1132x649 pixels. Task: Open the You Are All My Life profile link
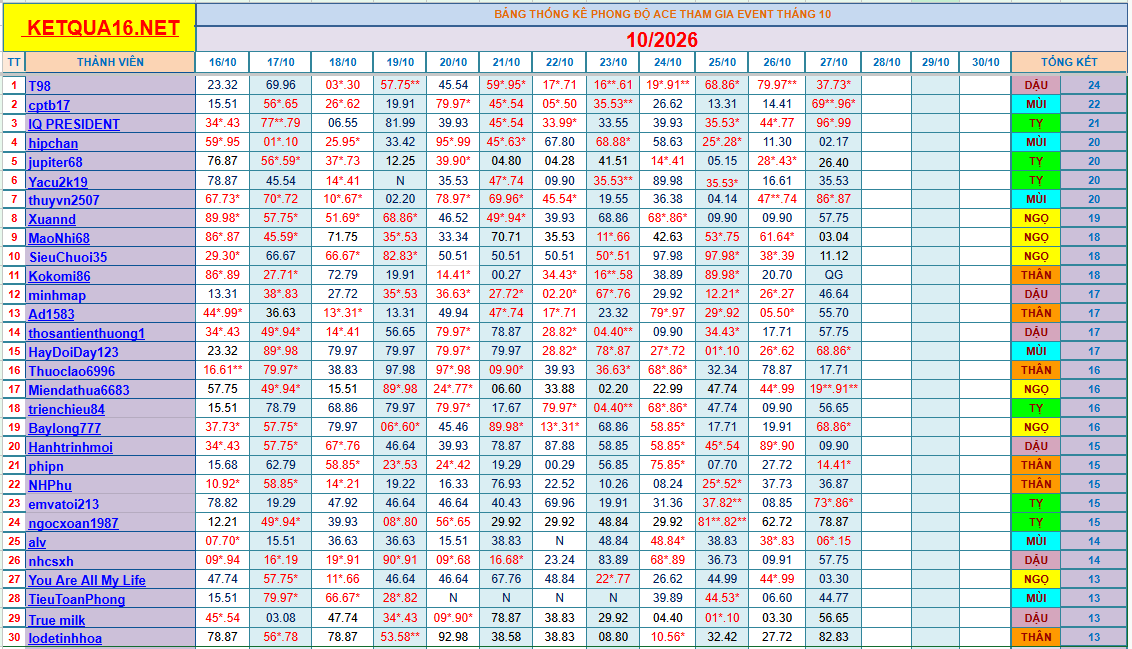pos(87,580)
